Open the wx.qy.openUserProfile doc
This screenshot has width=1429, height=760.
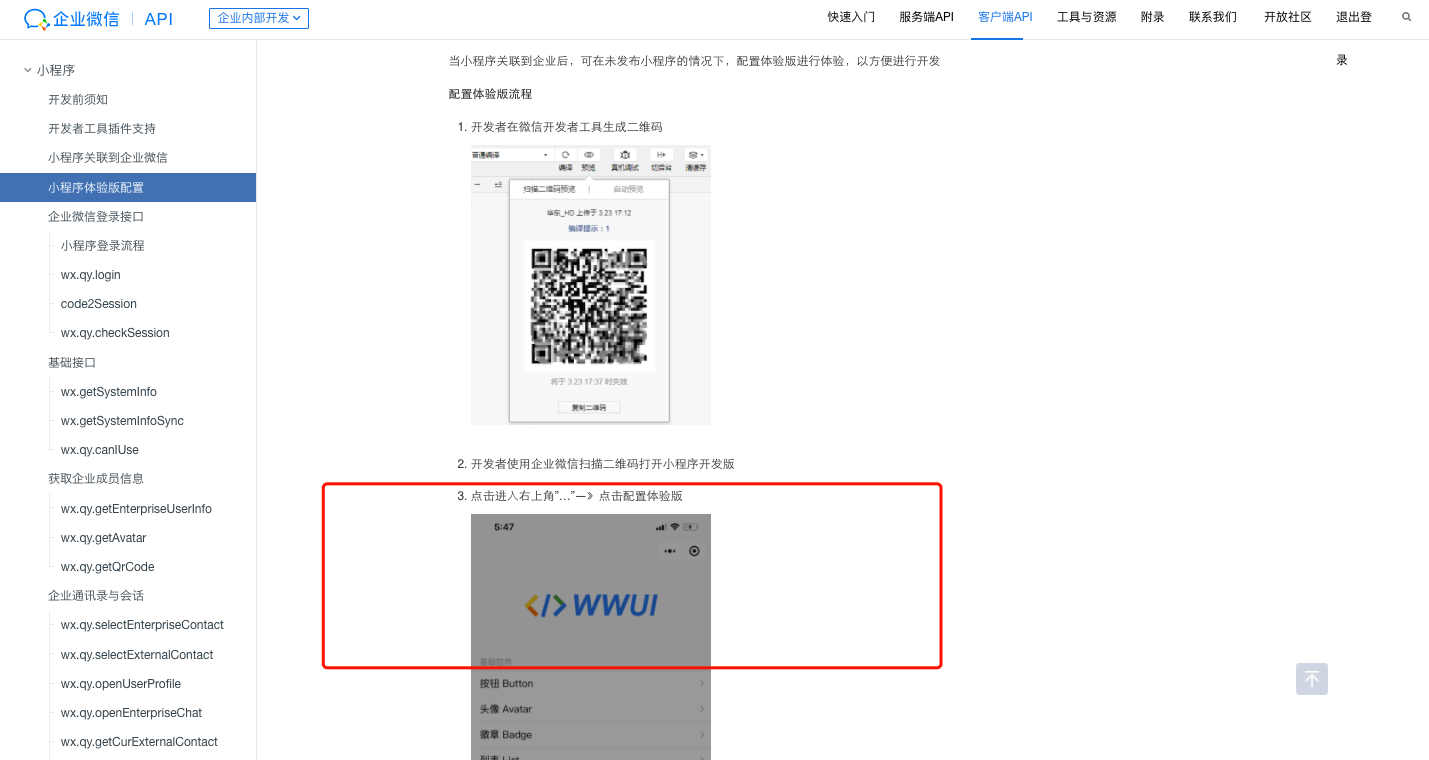click(x=121, y=684)
